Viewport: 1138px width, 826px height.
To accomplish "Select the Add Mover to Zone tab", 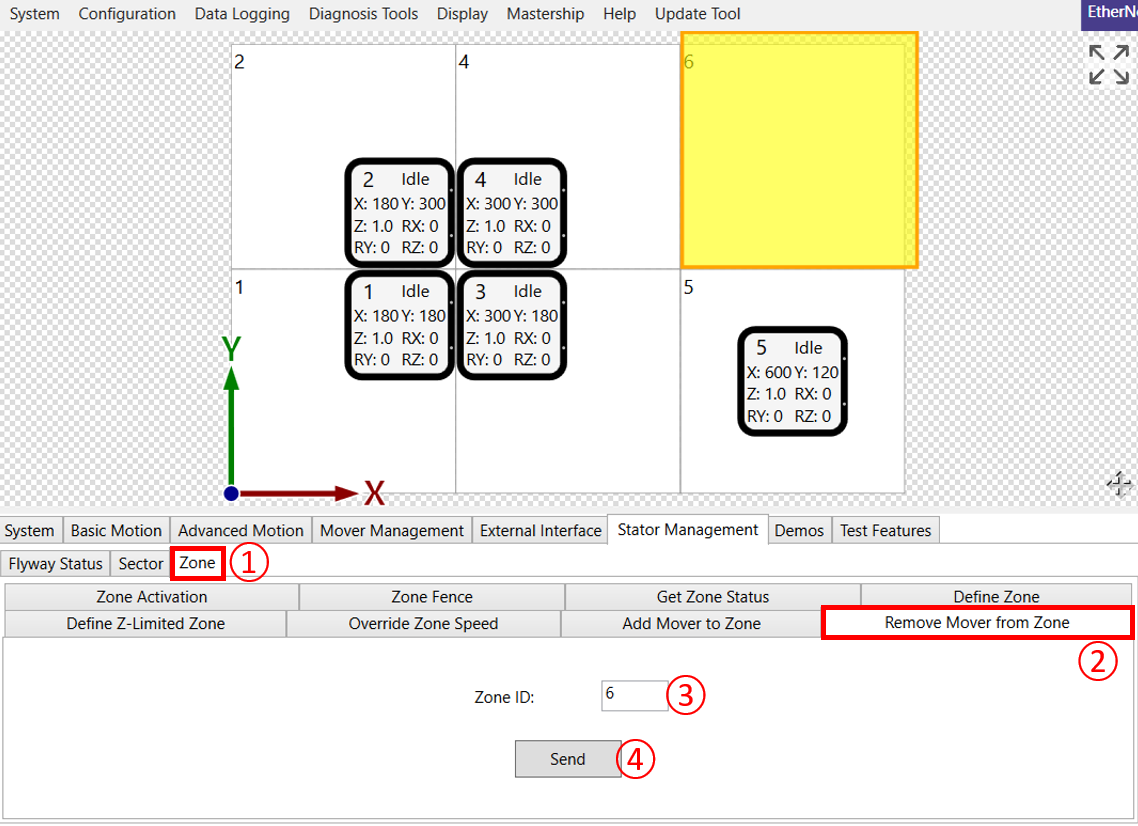I will tap(691, 624).
